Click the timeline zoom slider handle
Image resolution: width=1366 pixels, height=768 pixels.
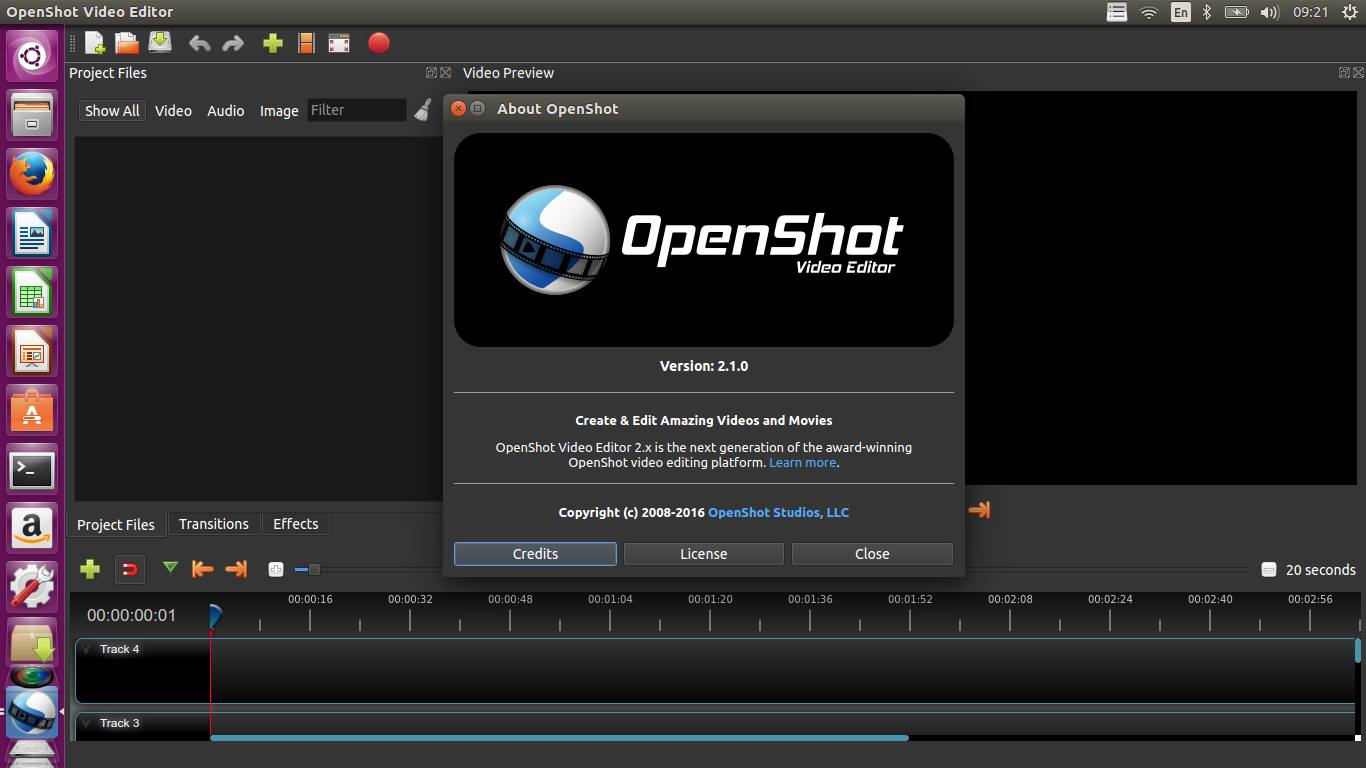[314, 569]
